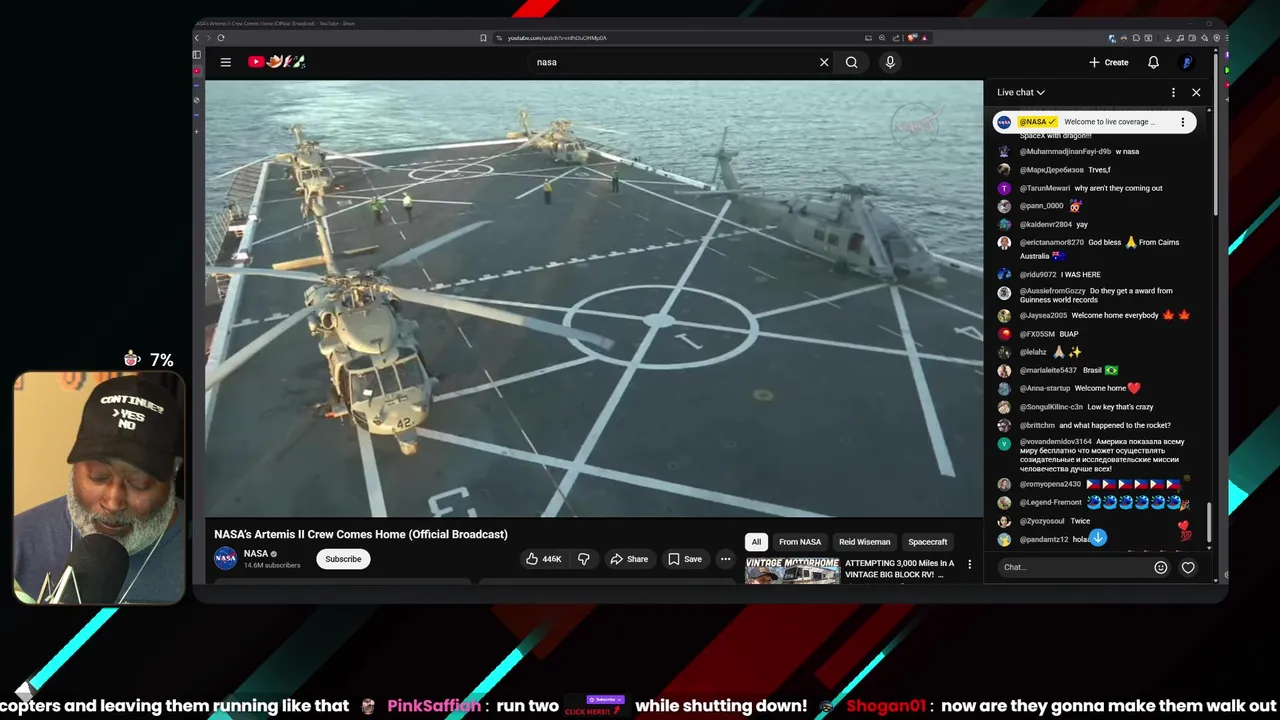The image size is (1280, 720).
Task: Open pinned NASA message options menu
Action: pyautogui.click(x=1182, y=122)
